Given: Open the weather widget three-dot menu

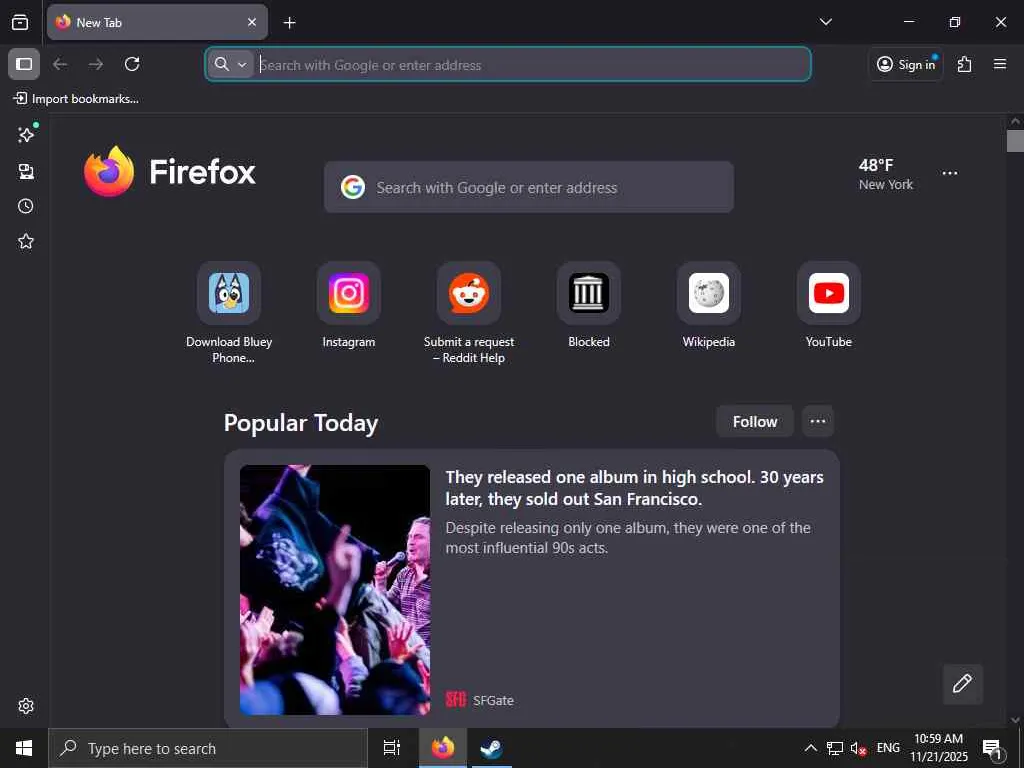Looking at the screenshot, I should [x=950, y=174].
